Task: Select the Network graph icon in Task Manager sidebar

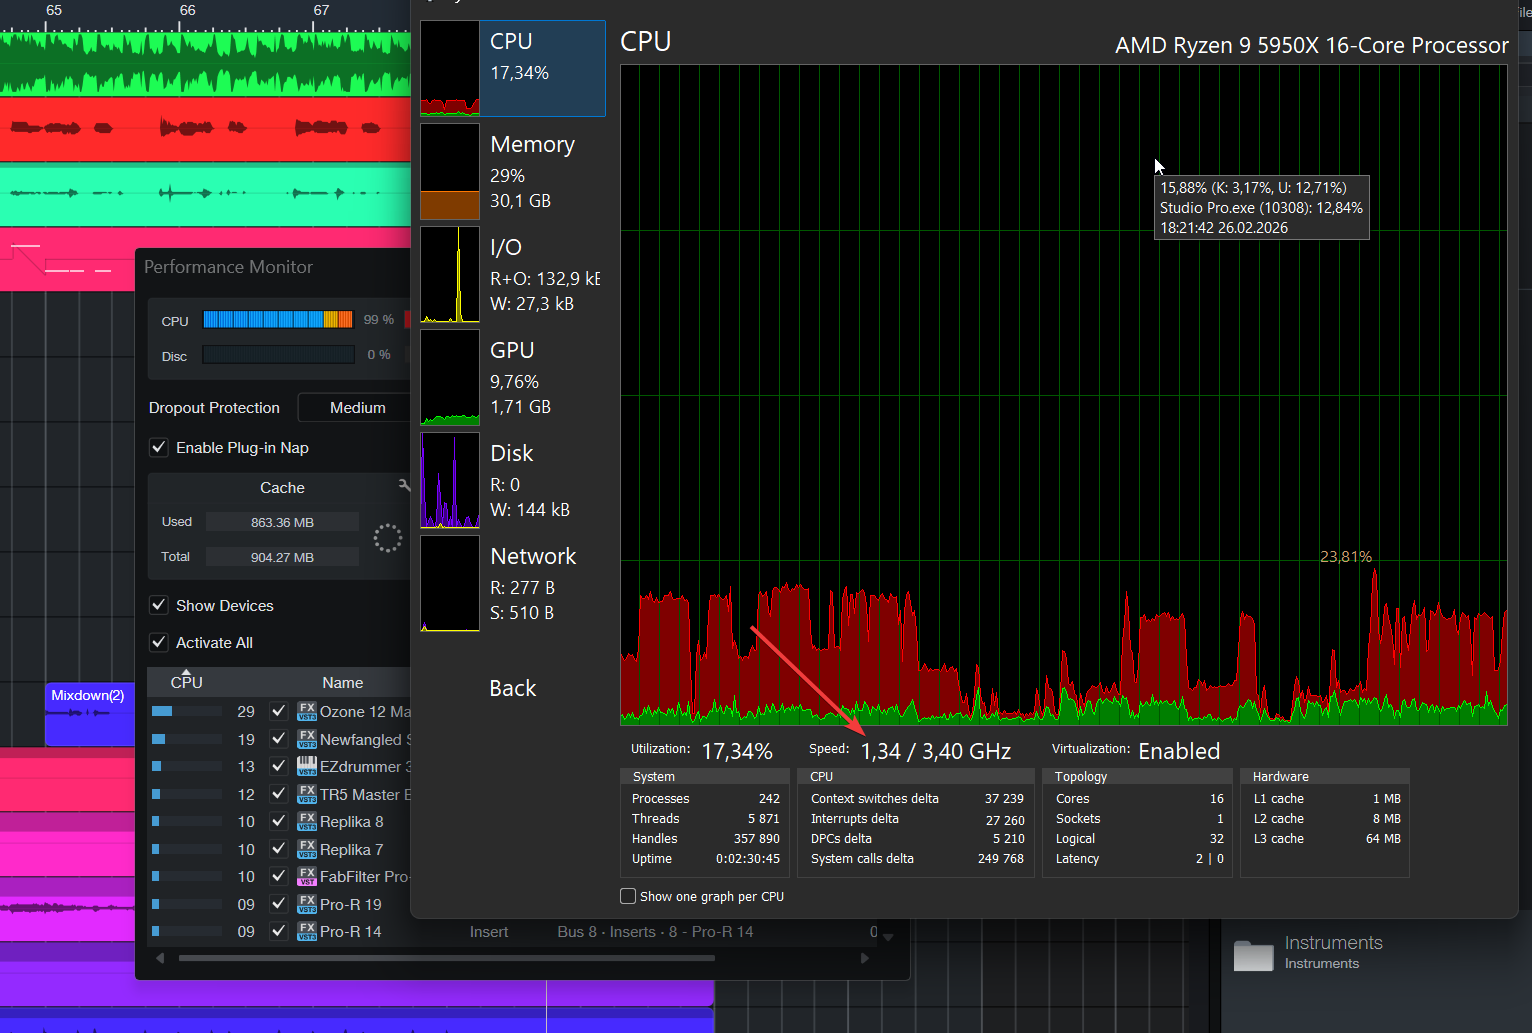Action: coord(449,583)
